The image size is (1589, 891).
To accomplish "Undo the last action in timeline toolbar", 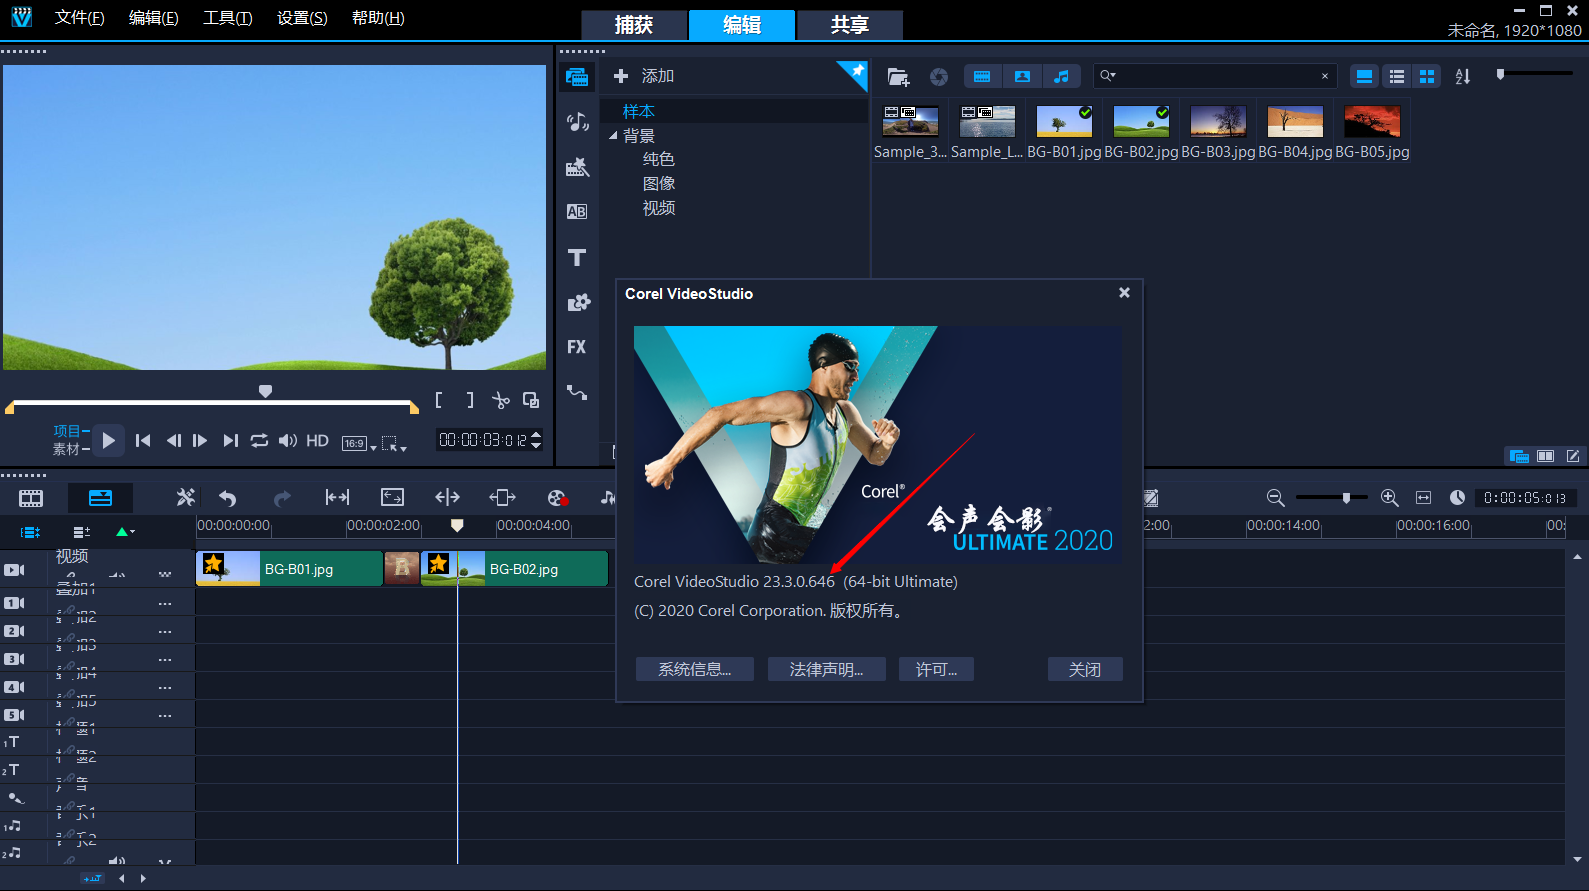I will click(x=227, y=498).
